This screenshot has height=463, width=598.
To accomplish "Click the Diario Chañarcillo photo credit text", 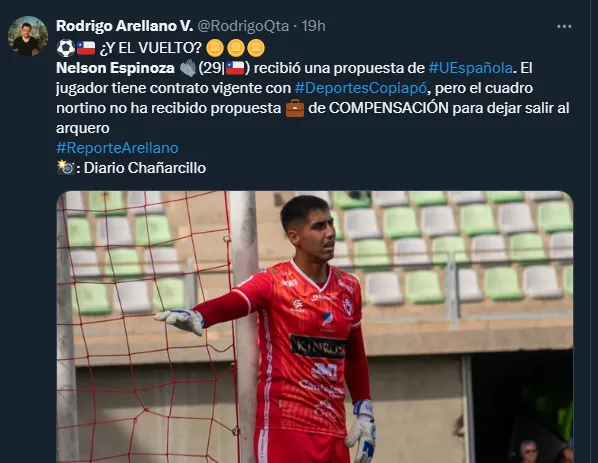I will (145, 168).
